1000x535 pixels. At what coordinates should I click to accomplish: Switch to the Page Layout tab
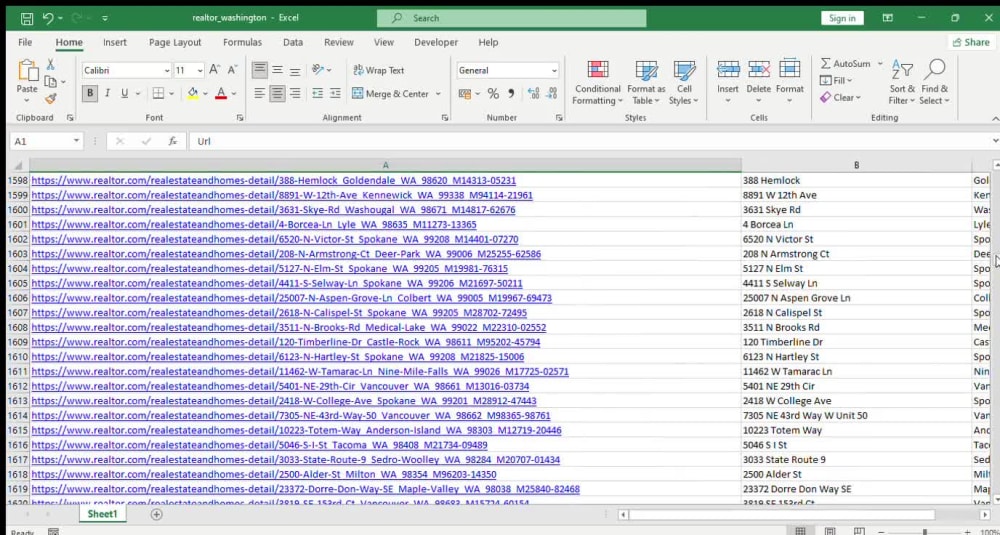175,42
